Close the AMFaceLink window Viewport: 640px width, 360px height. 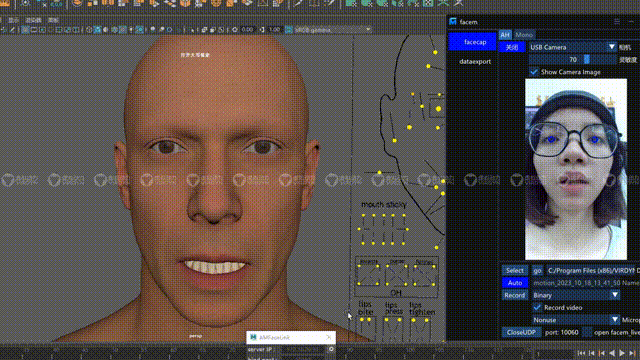329,337
